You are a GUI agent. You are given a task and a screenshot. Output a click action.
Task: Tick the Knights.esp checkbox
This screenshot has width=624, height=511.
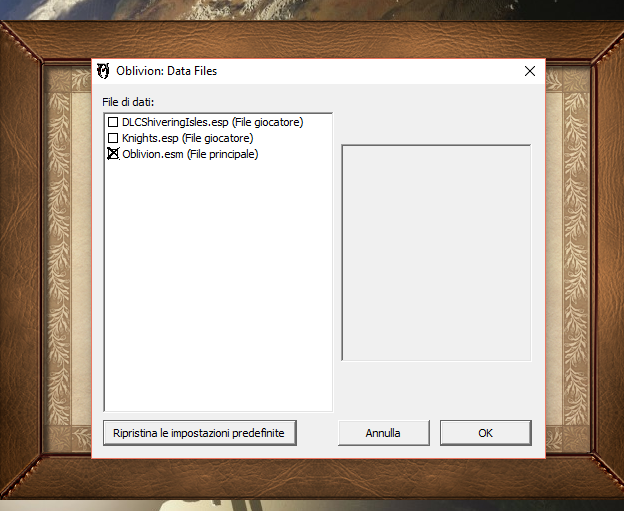pyautogui.click(x=113, y=138)
